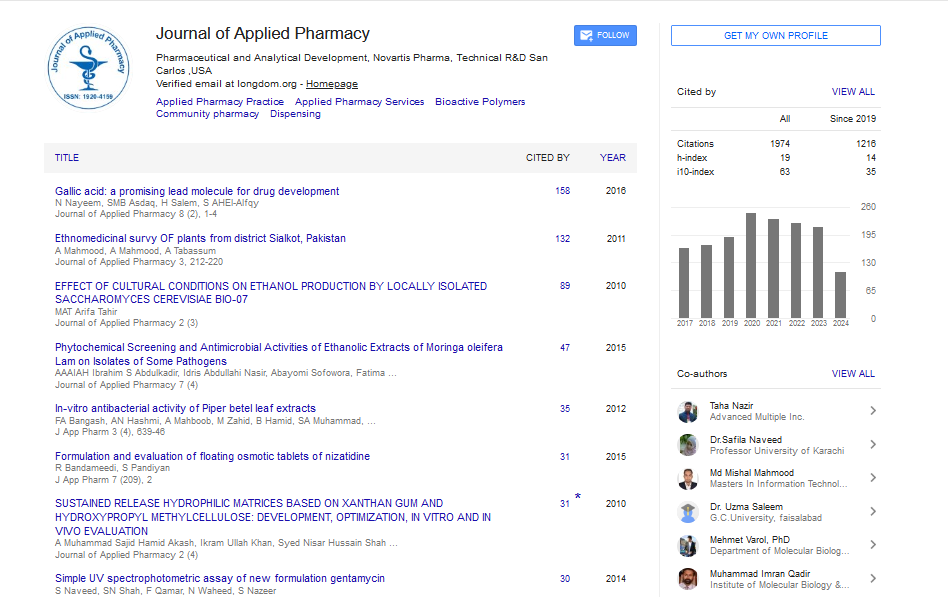
Task: Click Muhammad Imran Qadir's avatar
Action: tap(688, 578)
